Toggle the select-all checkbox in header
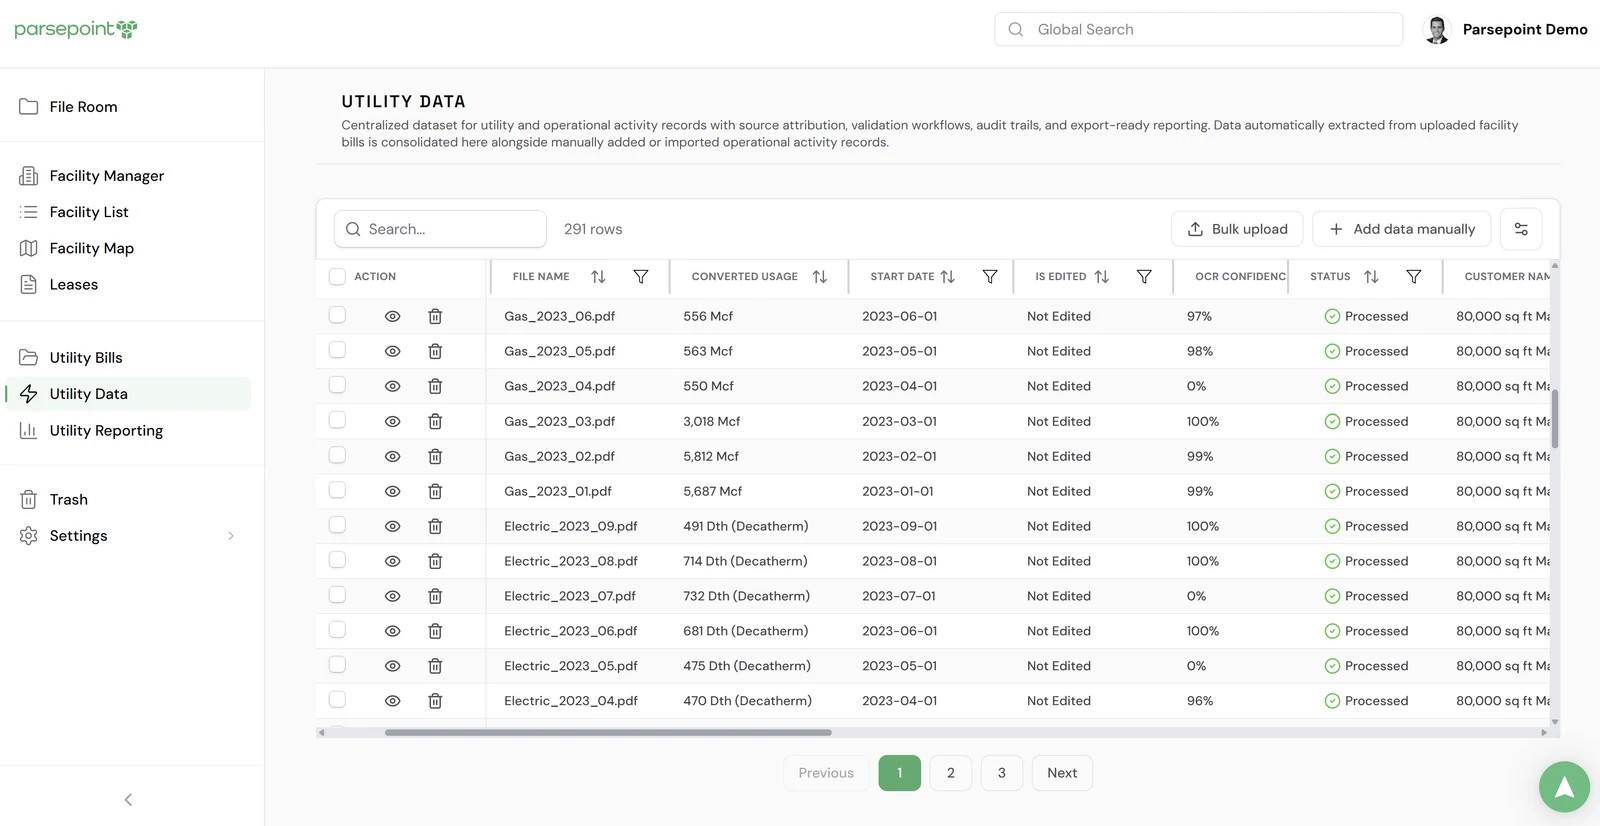Viewport: 1600px width, 826px height. point(337,276)
